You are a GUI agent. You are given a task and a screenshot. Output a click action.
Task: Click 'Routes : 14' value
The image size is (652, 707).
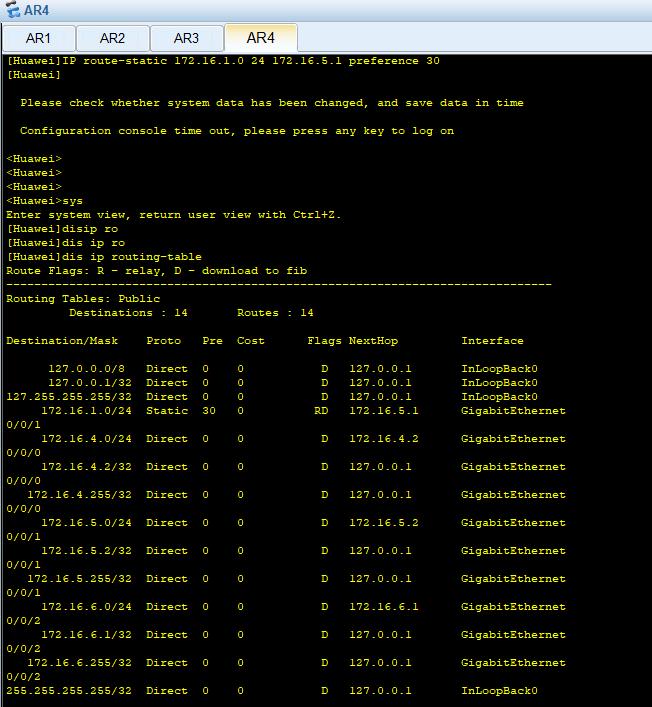[x=275, y=312]
